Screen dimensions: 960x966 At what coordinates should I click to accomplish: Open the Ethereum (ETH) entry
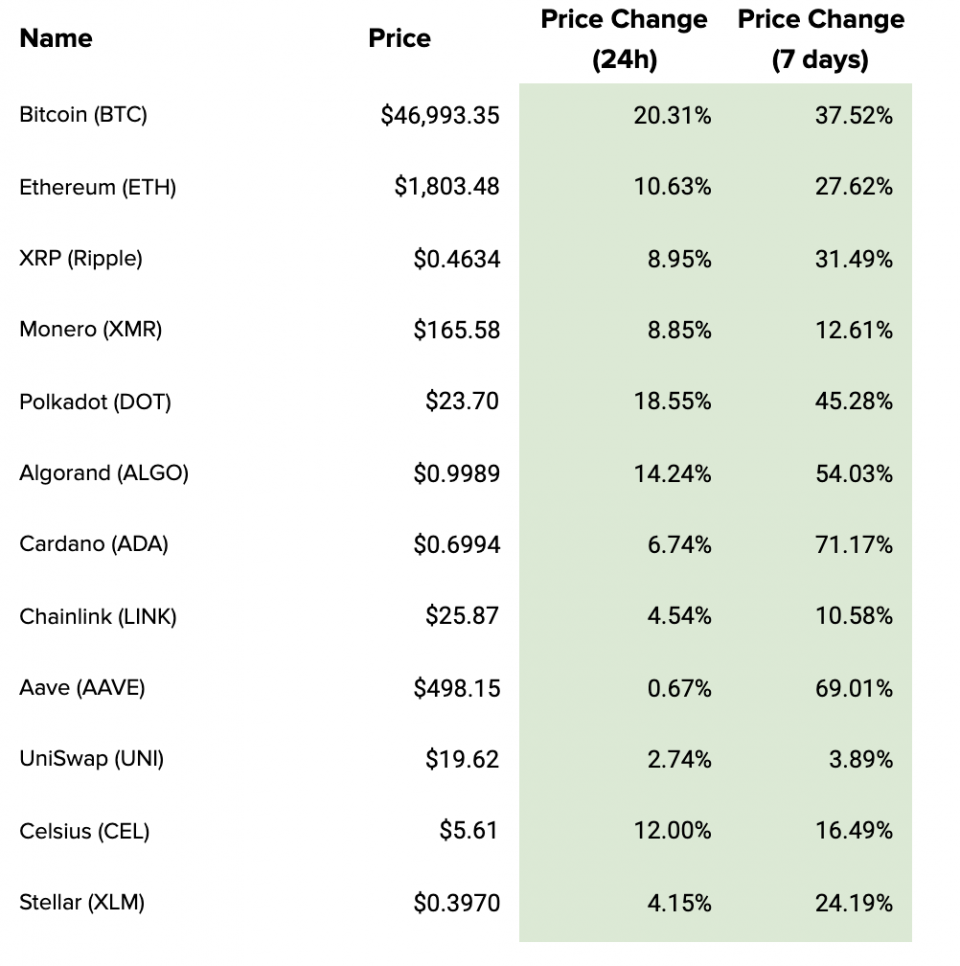(x=97, y=187)
